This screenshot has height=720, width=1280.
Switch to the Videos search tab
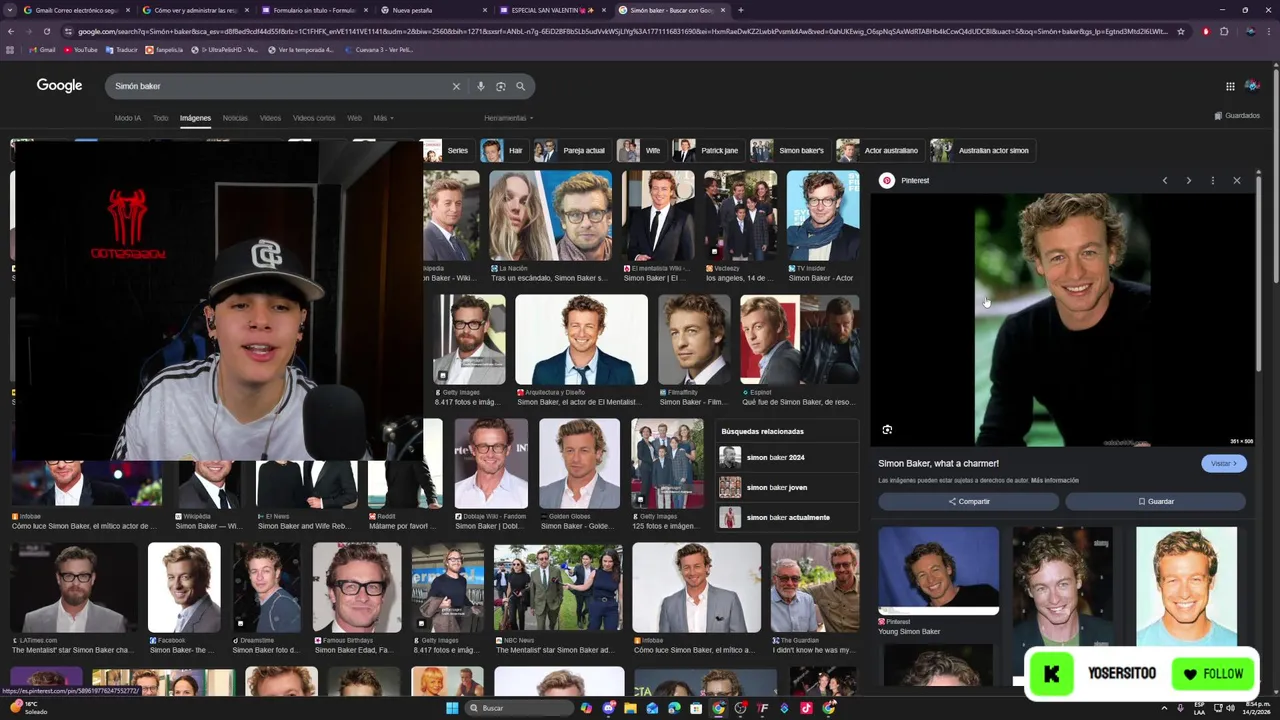(x=270, y=118)
